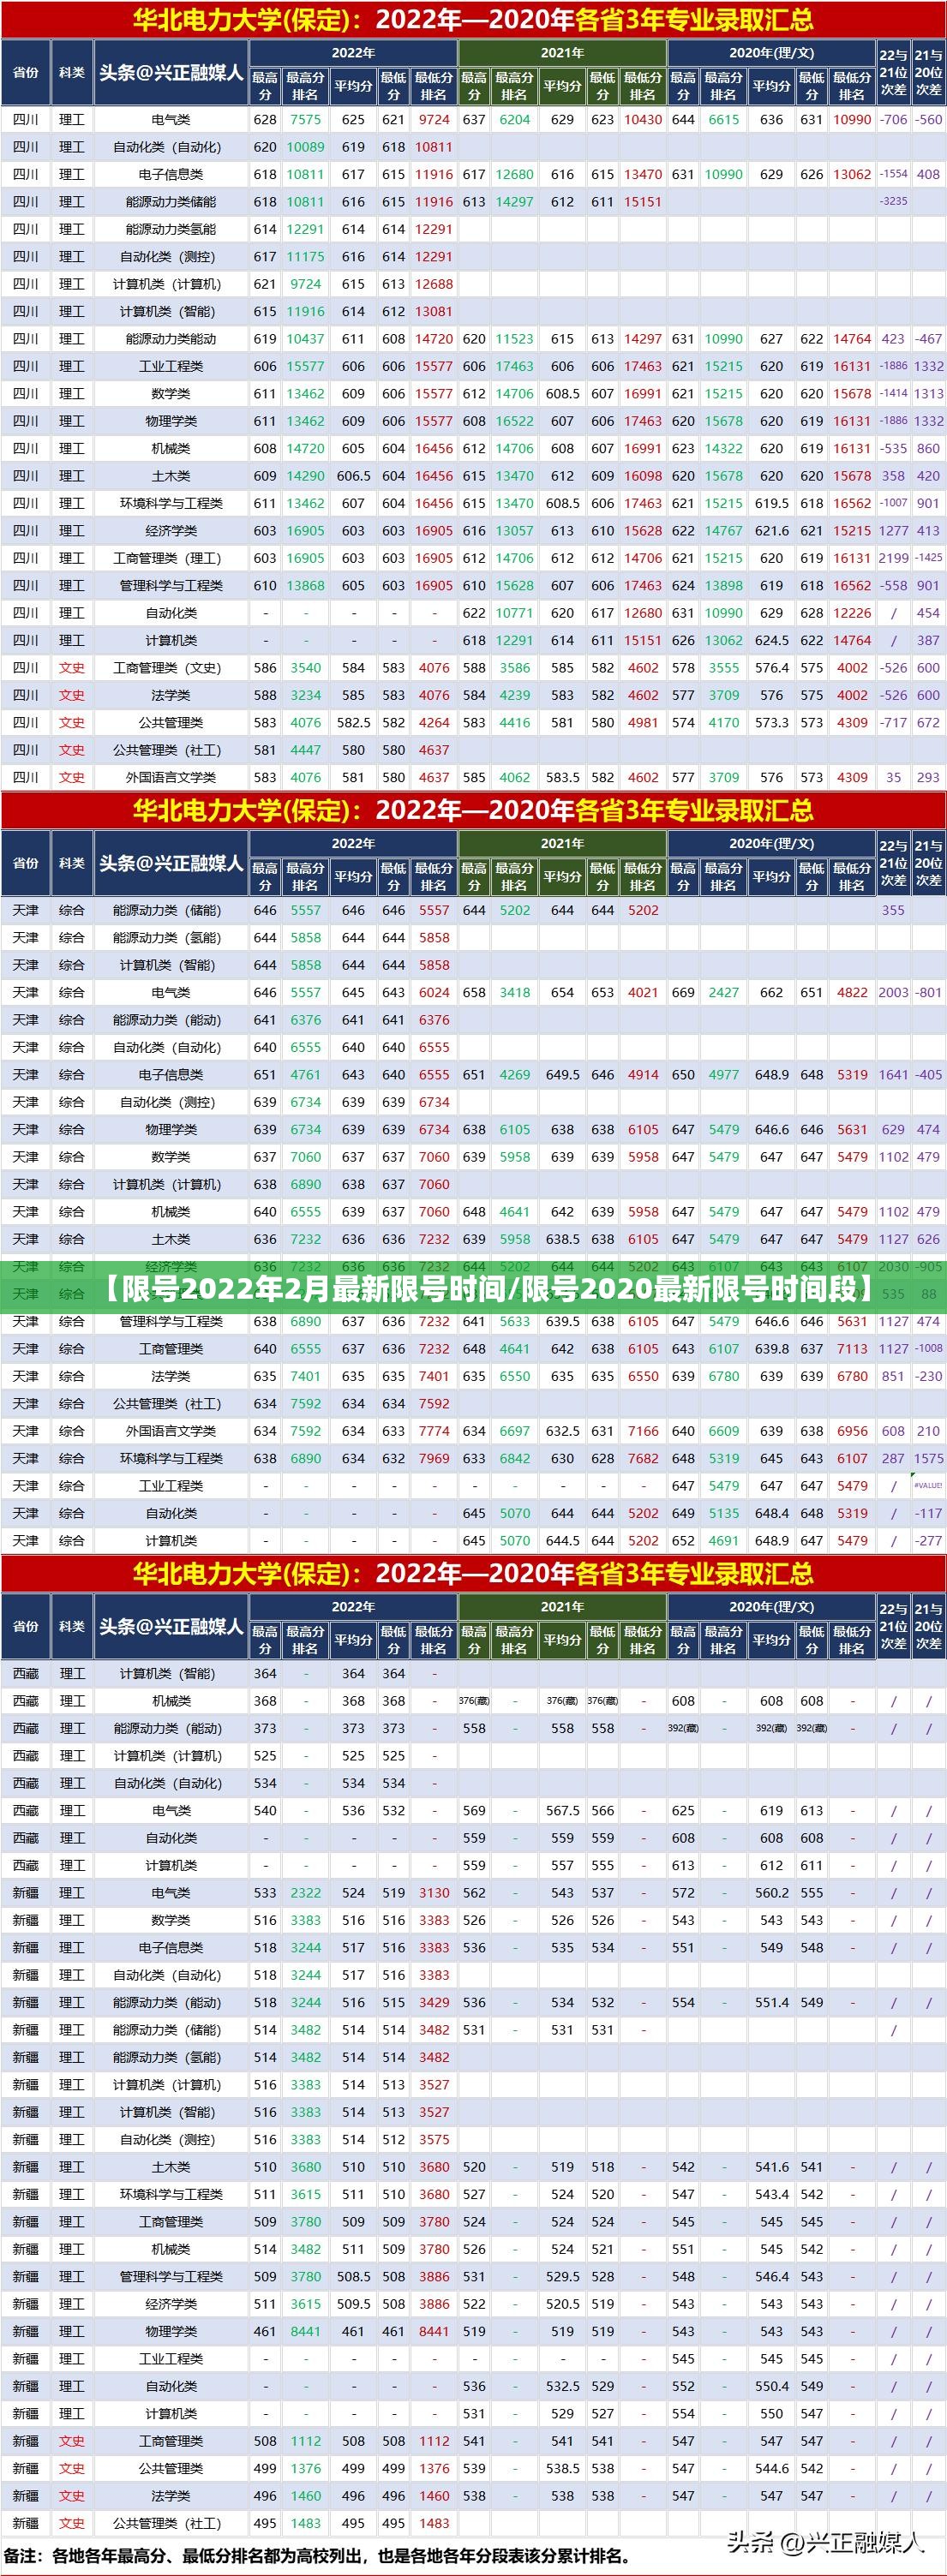Click average 544.6 in 新疆 公共管理类 row
Screen dimensions: 947x2576
[771, 2469]
